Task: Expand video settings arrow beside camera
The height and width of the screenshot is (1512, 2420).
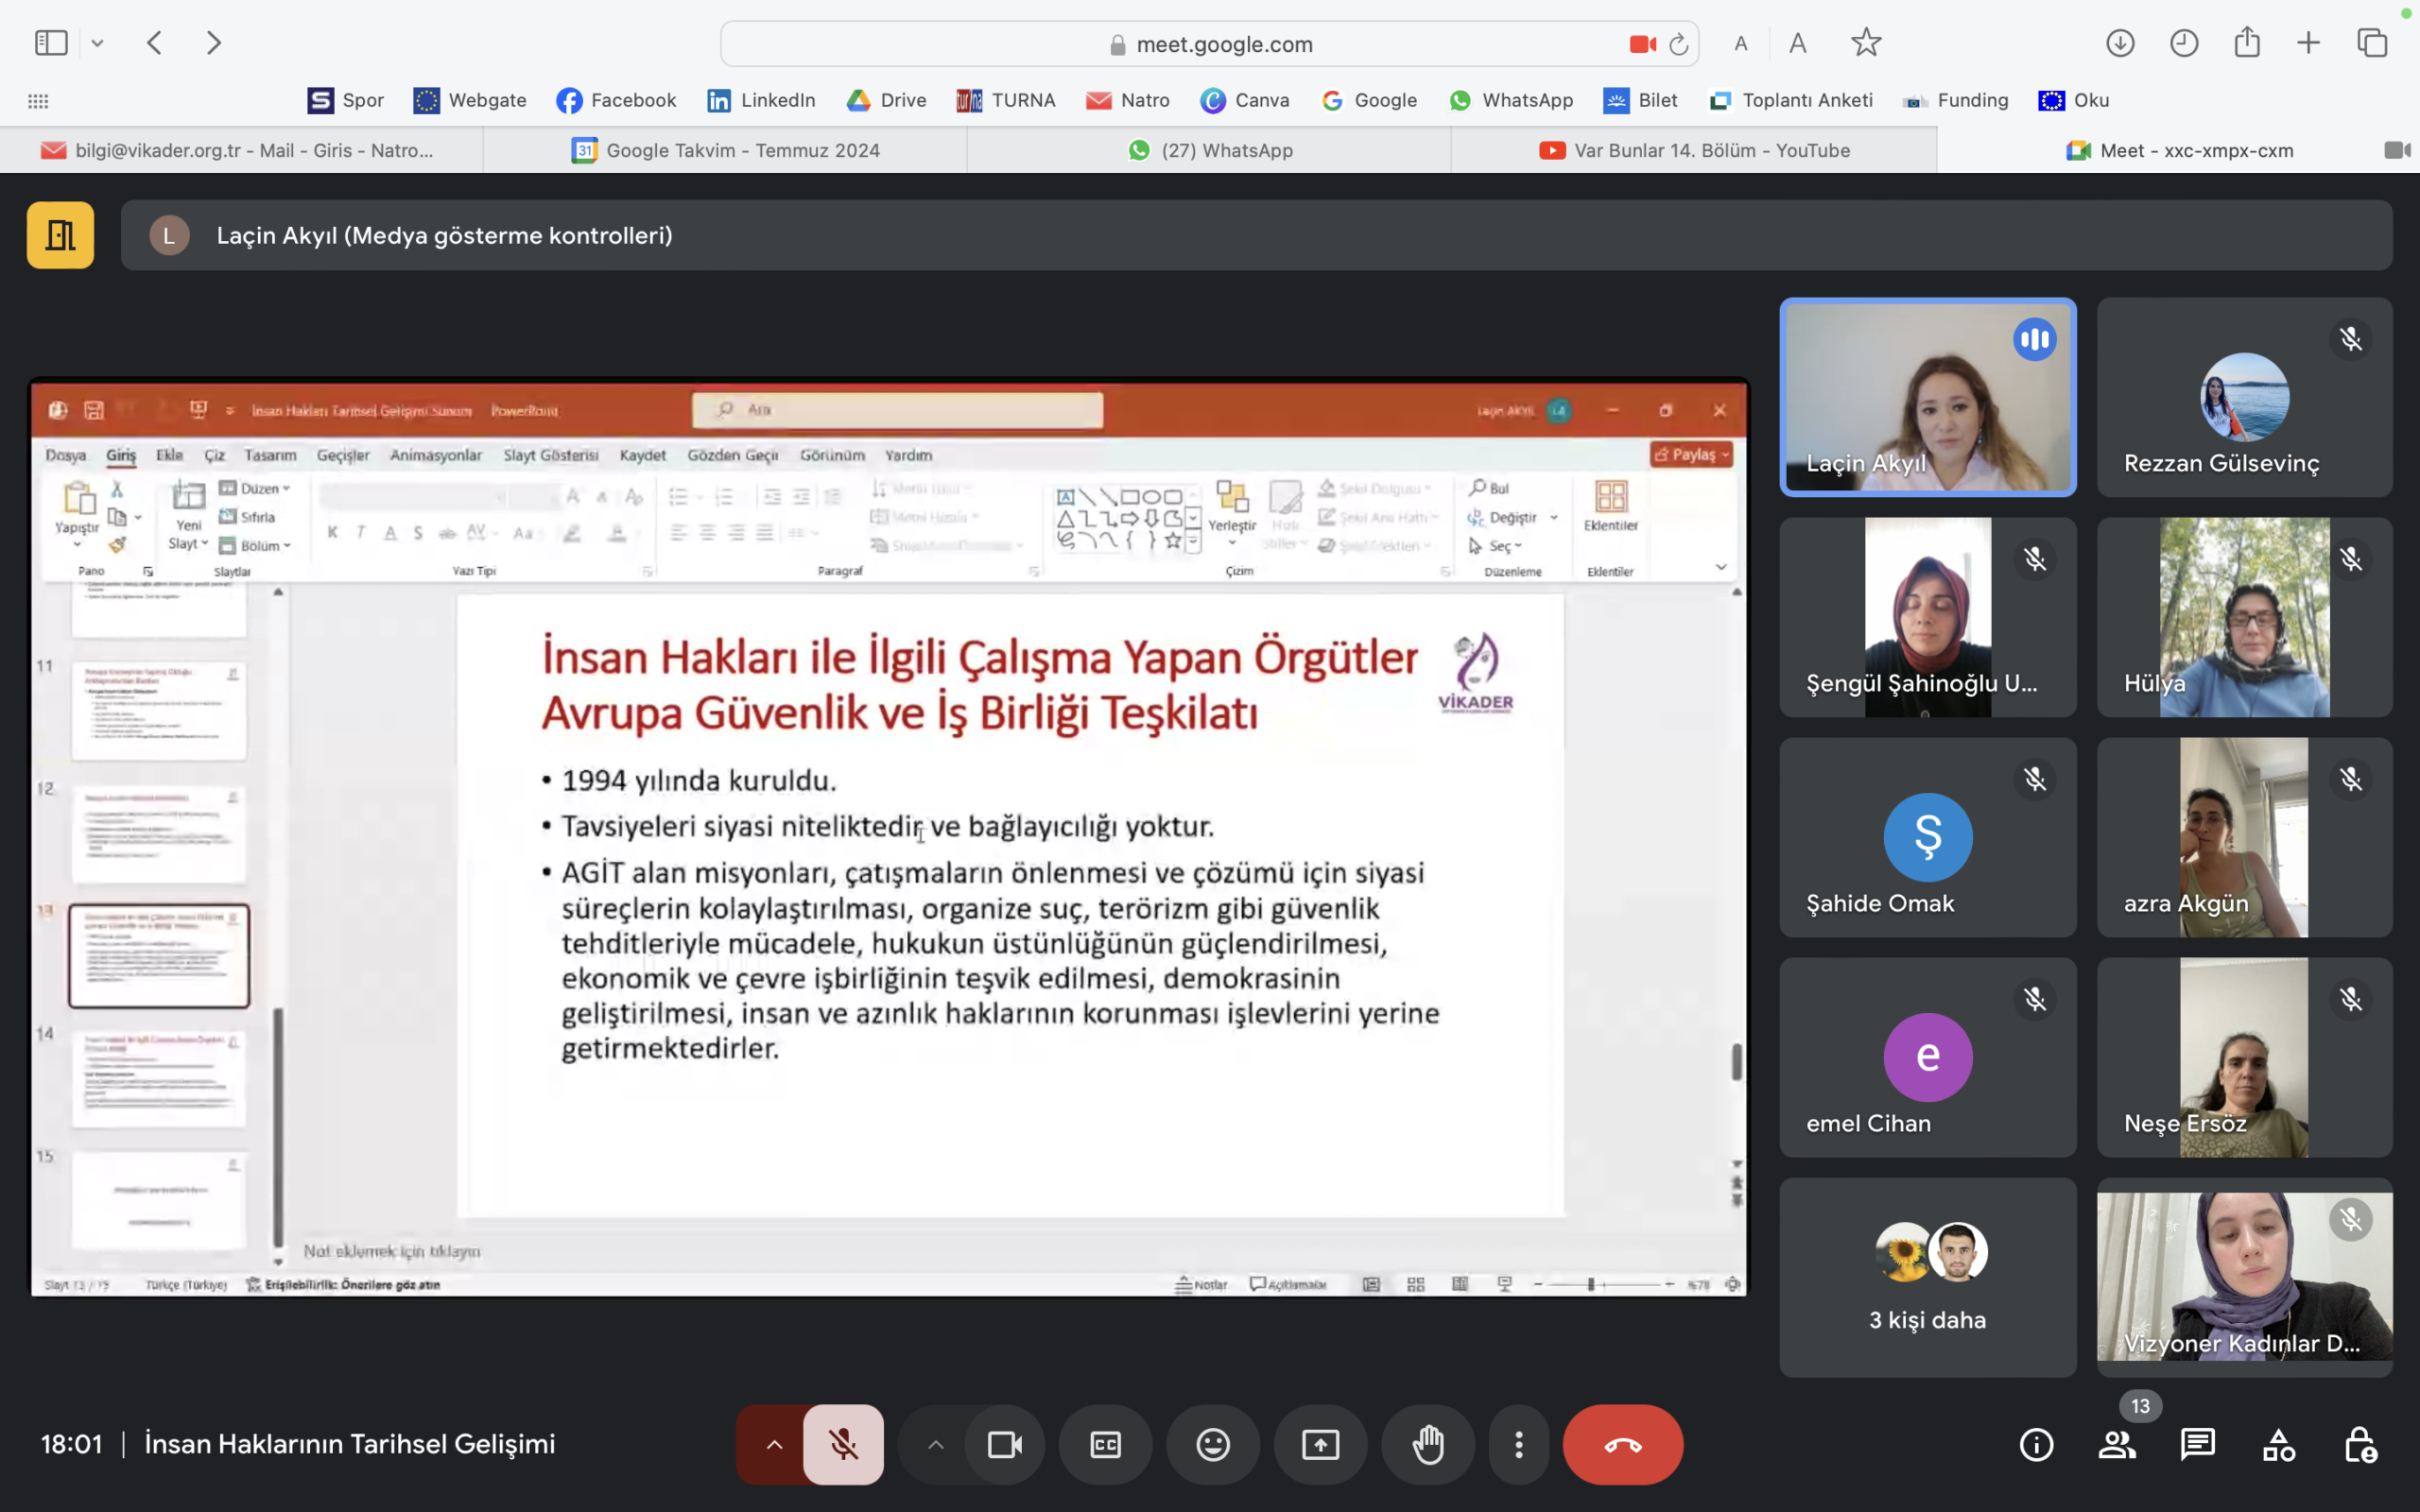Action: click(x=935, y=1444)
